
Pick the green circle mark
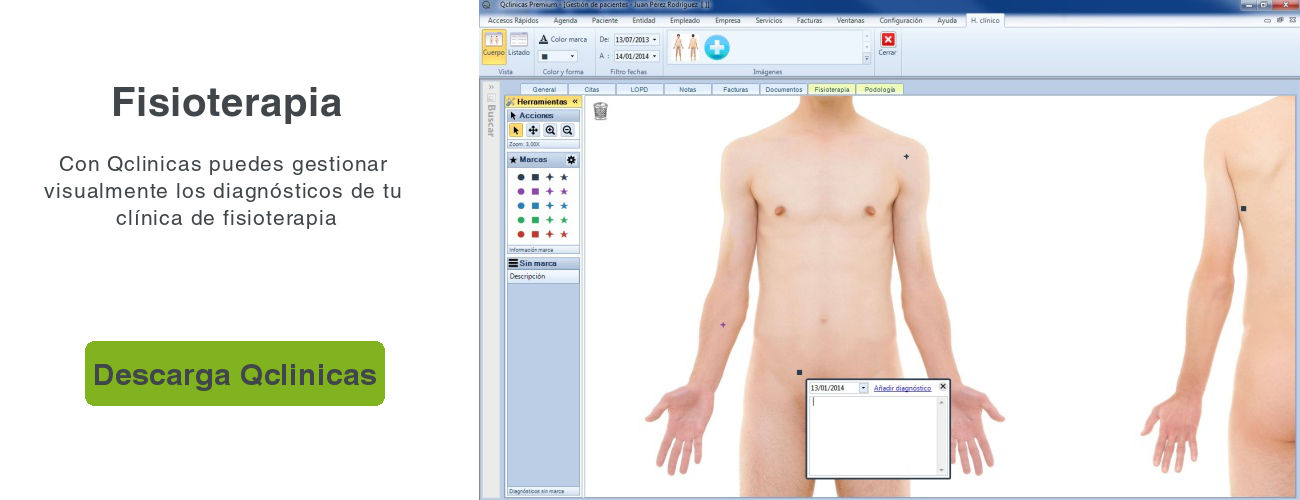[x=521, y=220]
